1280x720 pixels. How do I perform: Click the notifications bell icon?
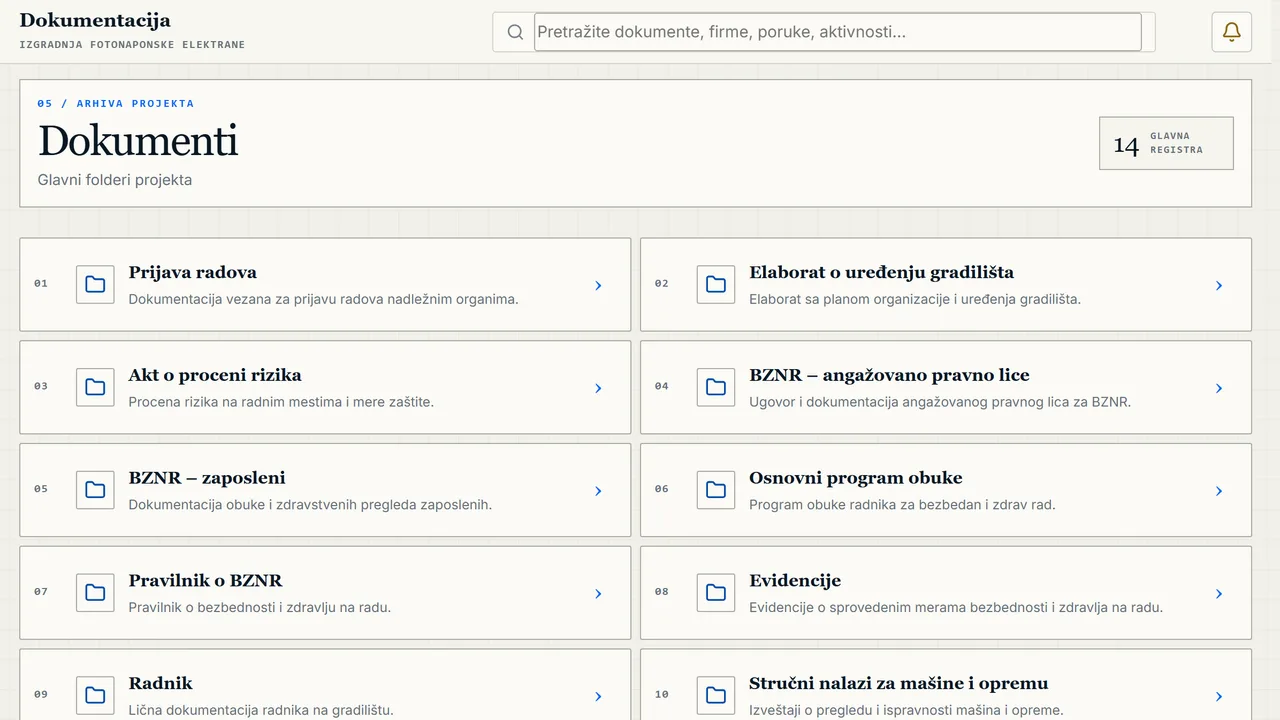1231,32
